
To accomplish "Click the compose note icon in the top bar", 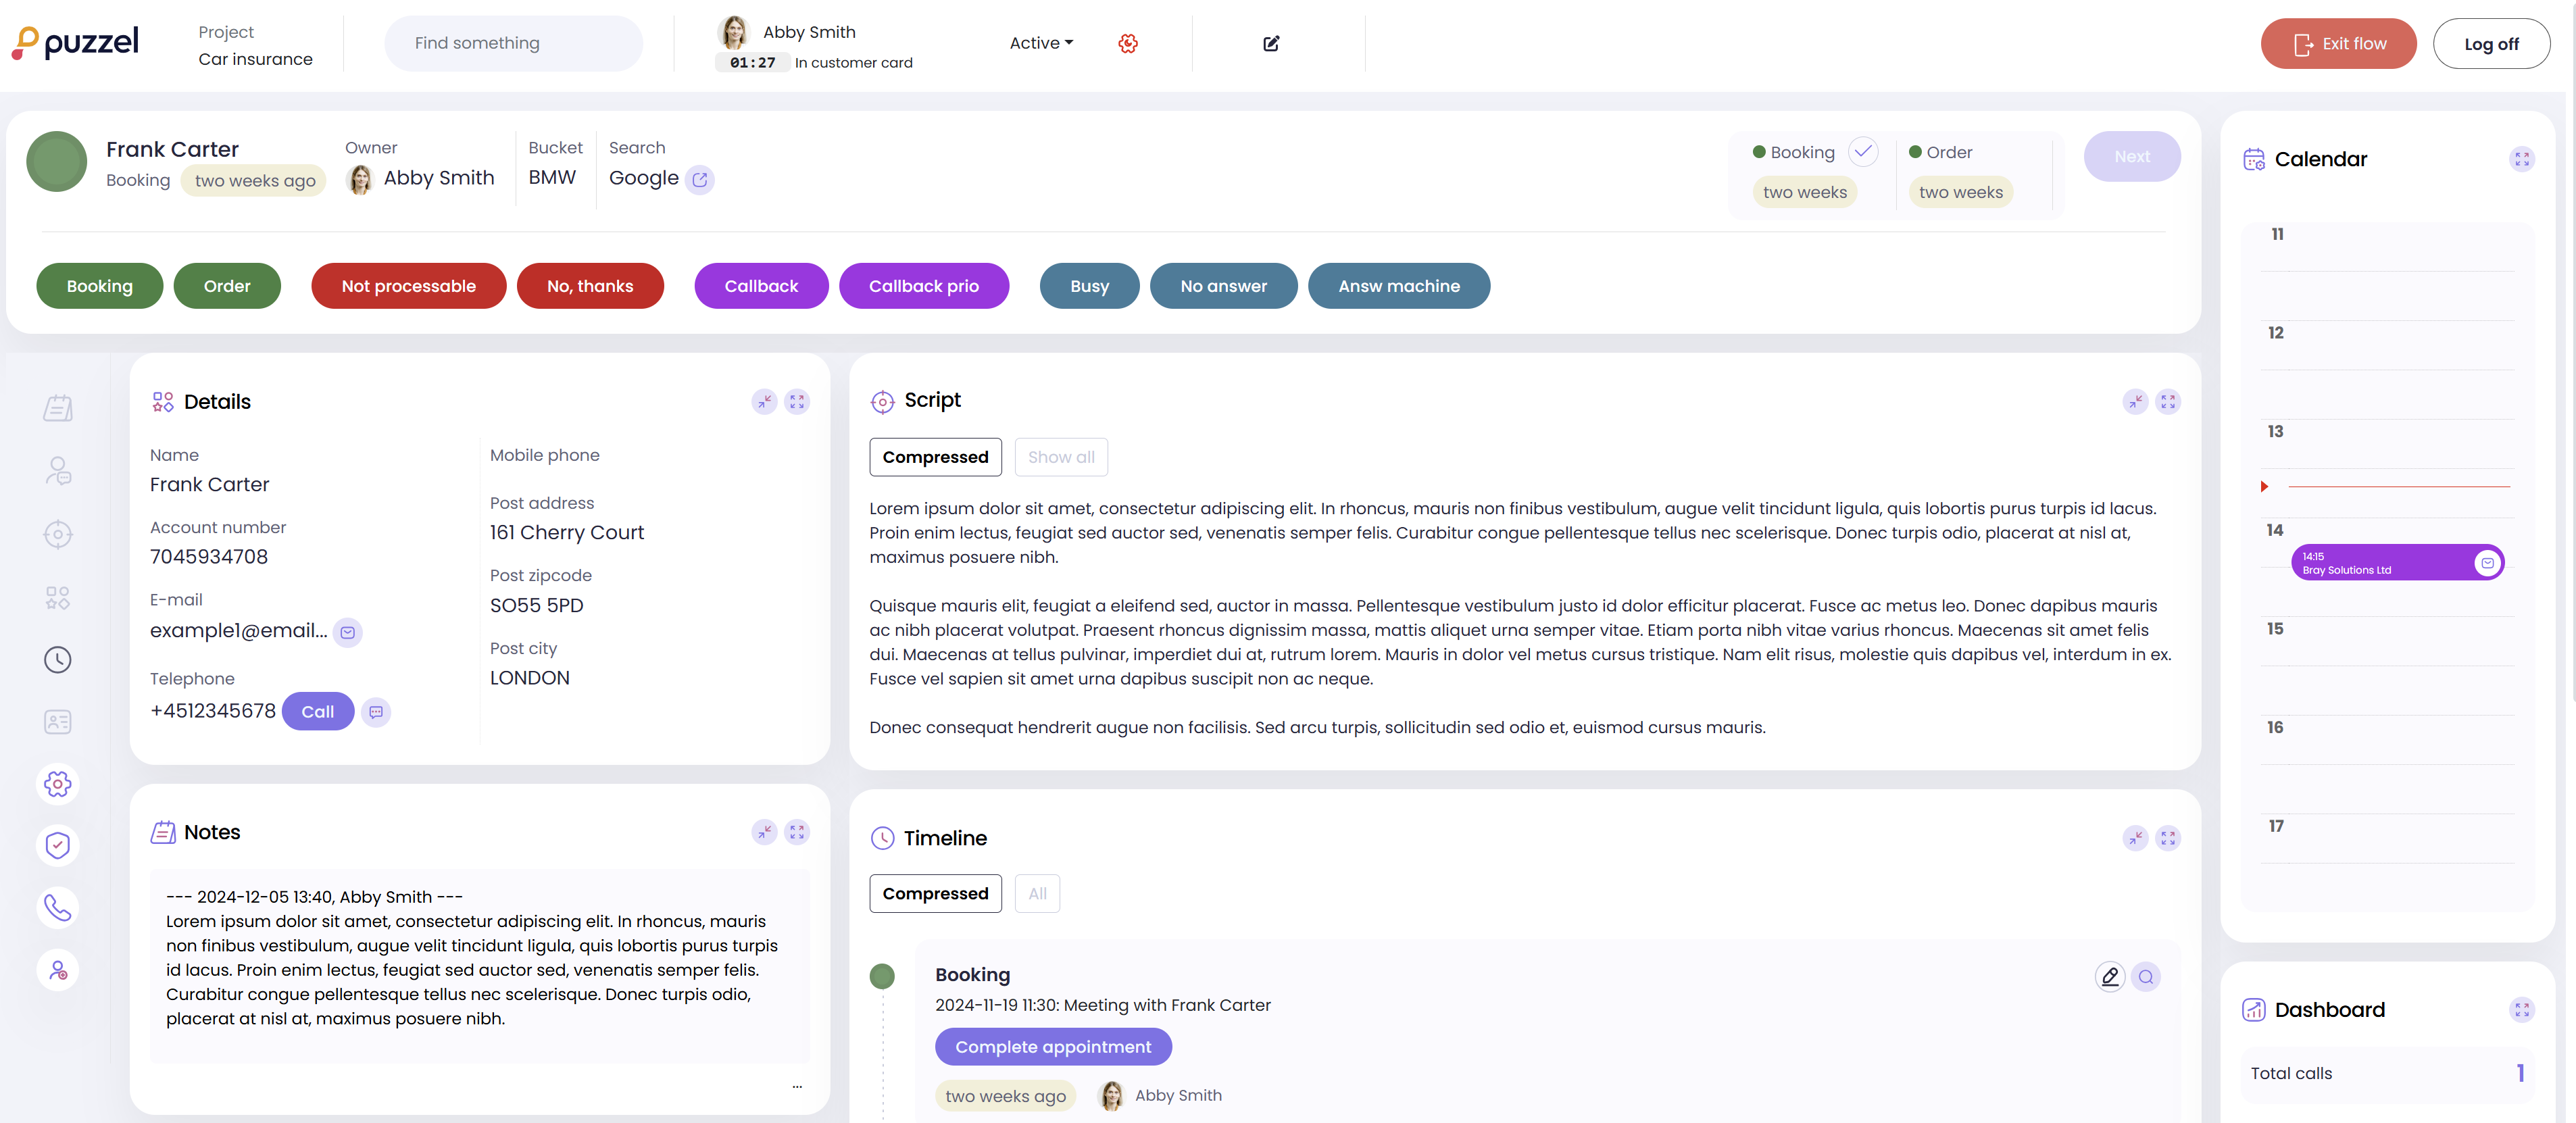I will 1271,43.
